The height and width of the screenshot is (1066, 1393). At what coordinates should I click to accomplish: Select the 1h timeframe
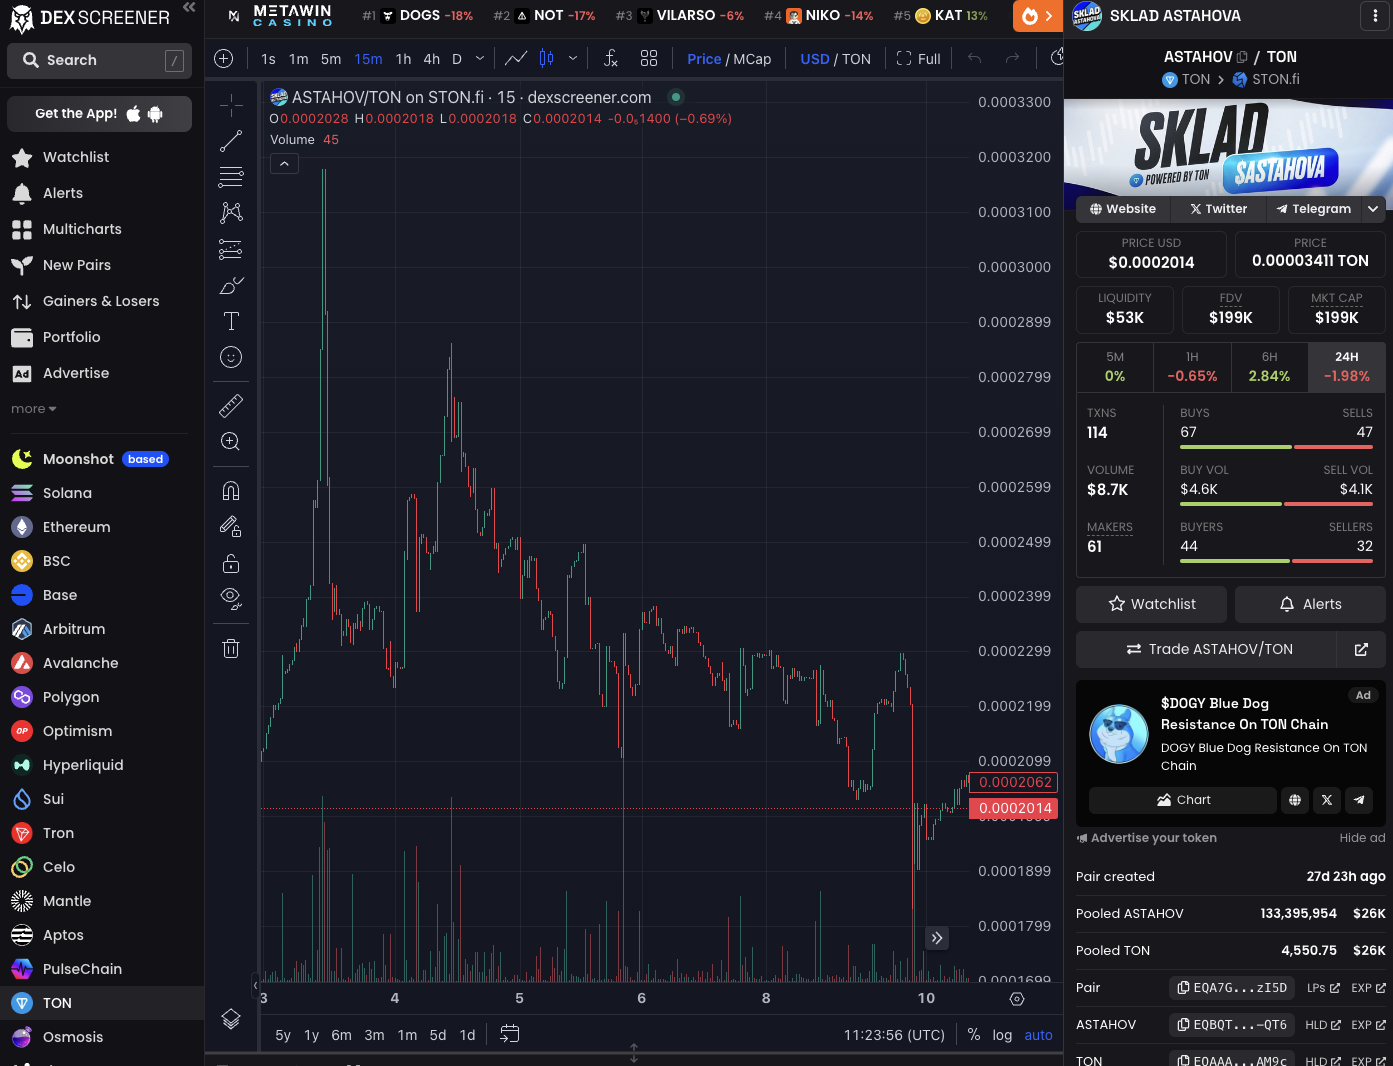tap(403, 59)
